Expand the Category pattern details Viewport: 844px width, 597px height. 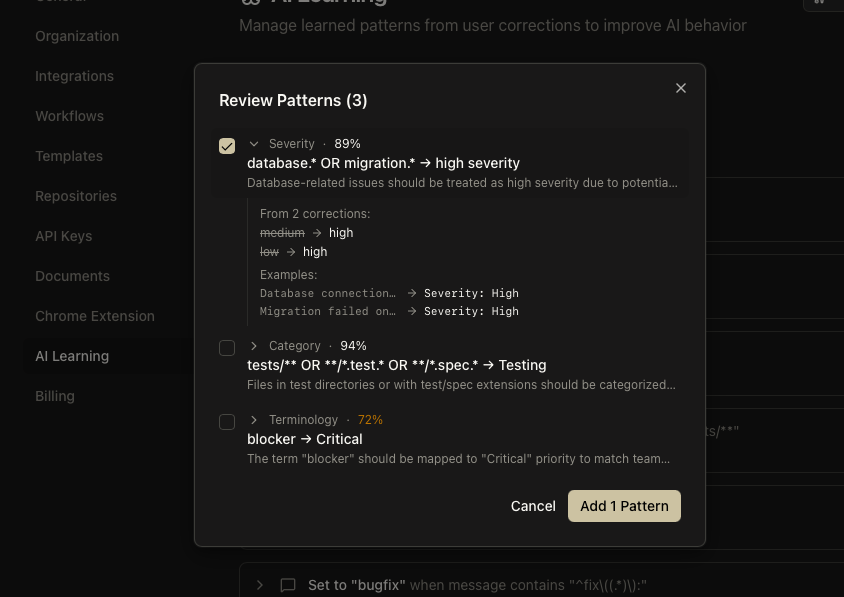pyautogui.click(x=254, y=345)
